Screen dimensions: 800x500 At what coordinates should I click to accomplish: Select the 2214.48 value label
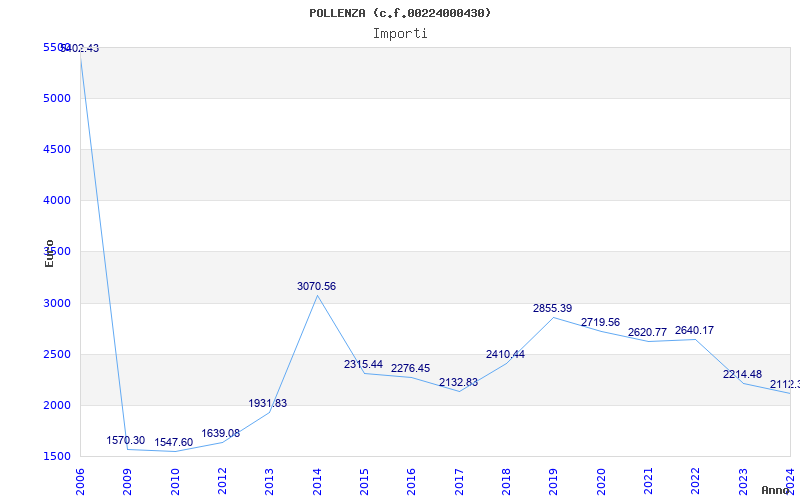pos(742,375)
